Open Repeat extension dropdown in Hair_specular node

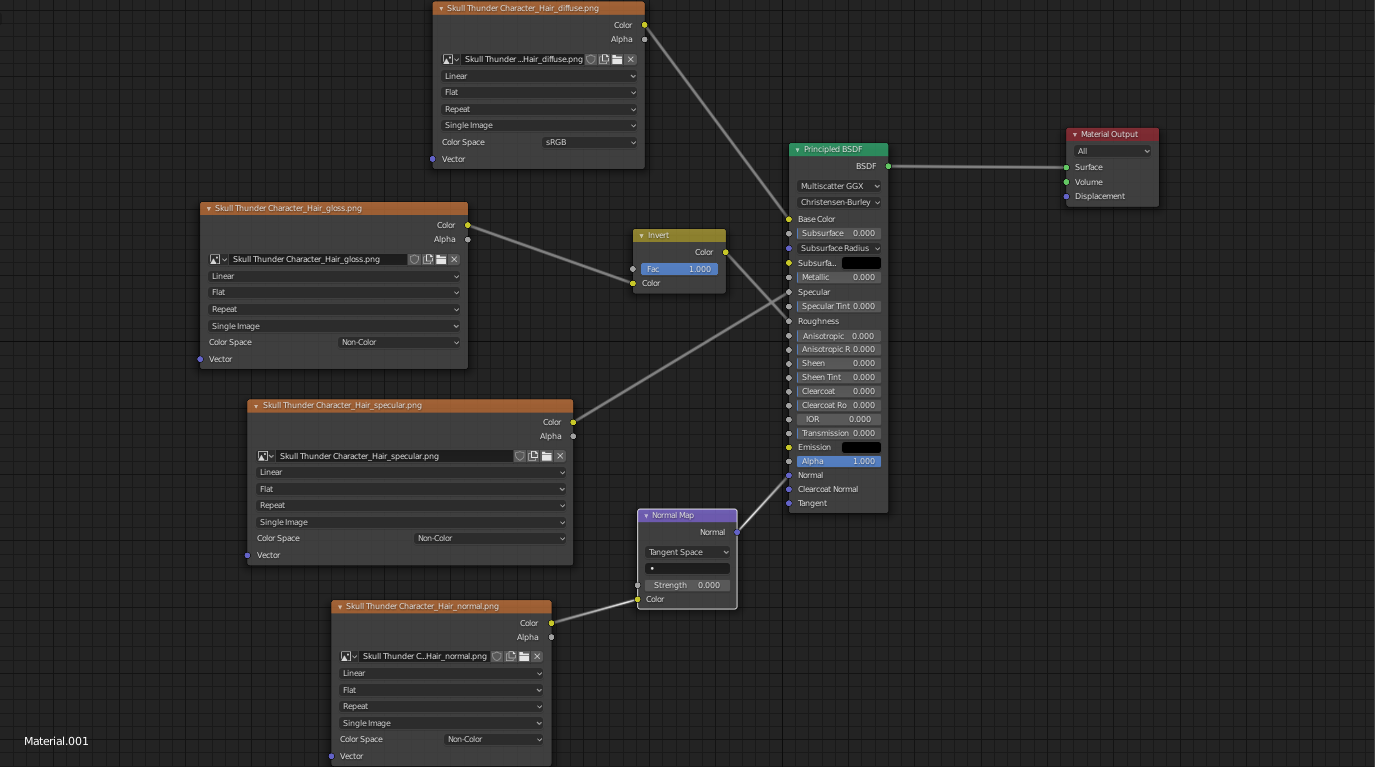411,505
